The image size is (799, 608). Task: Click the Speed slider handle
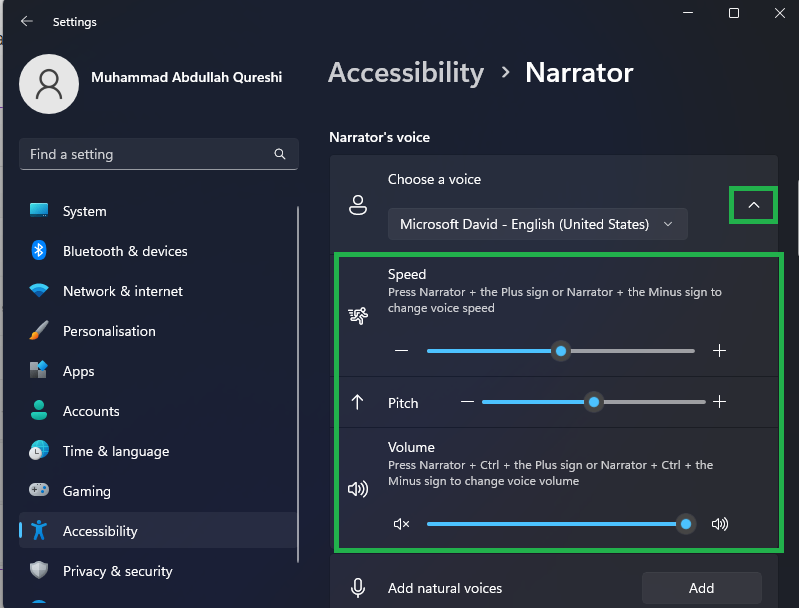pos(561,351)
